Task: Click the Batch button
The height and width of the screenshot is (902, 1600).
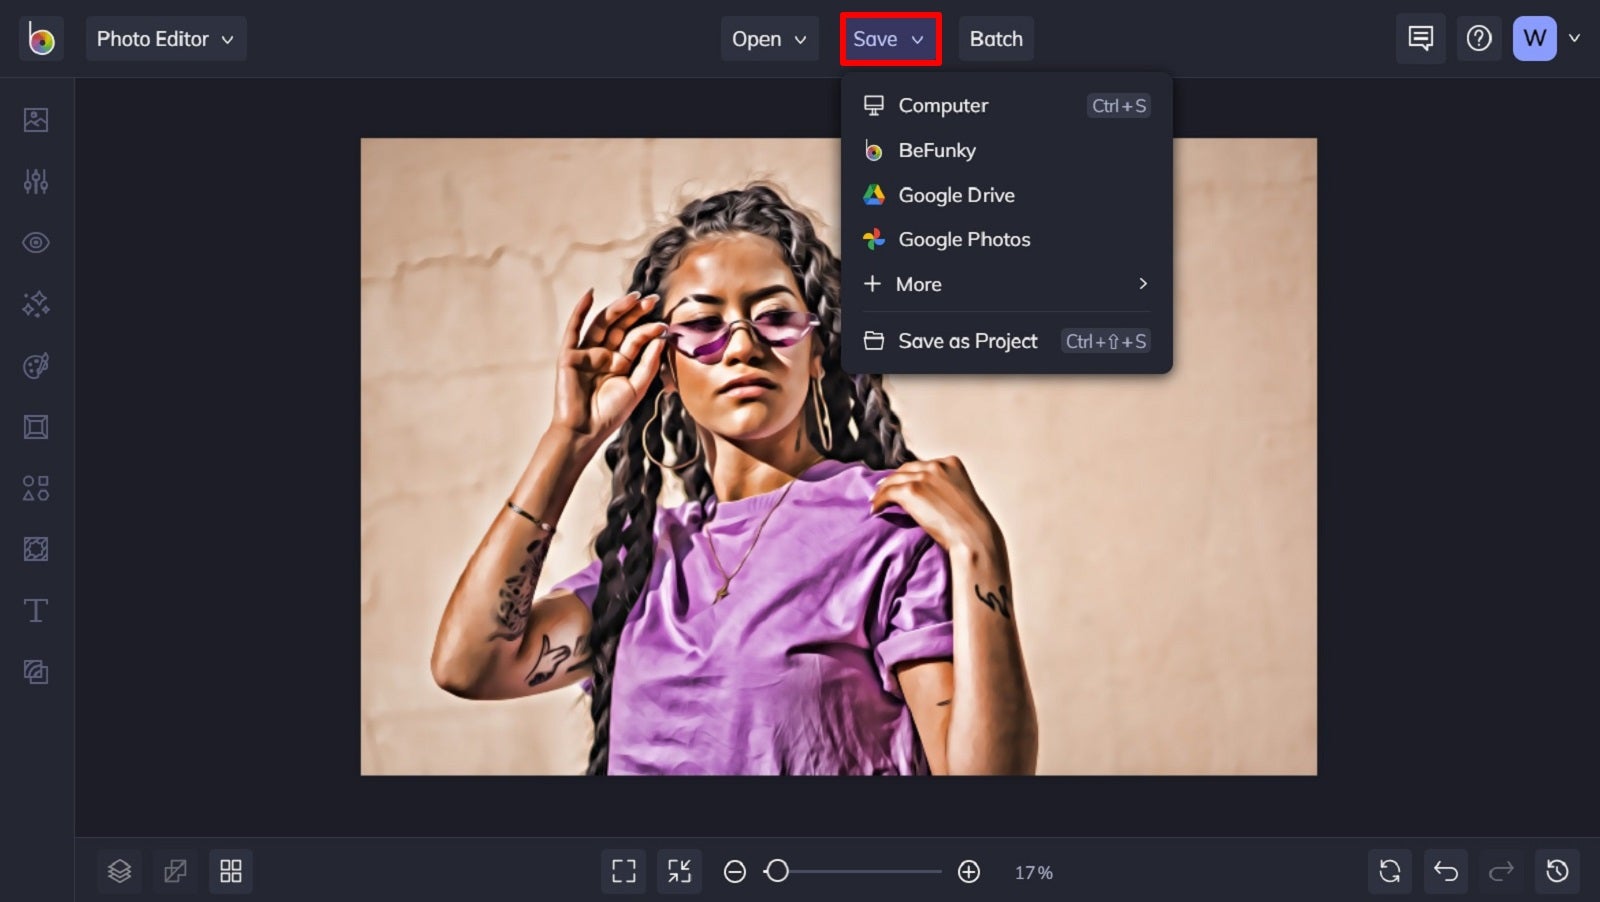Action: 996,39
